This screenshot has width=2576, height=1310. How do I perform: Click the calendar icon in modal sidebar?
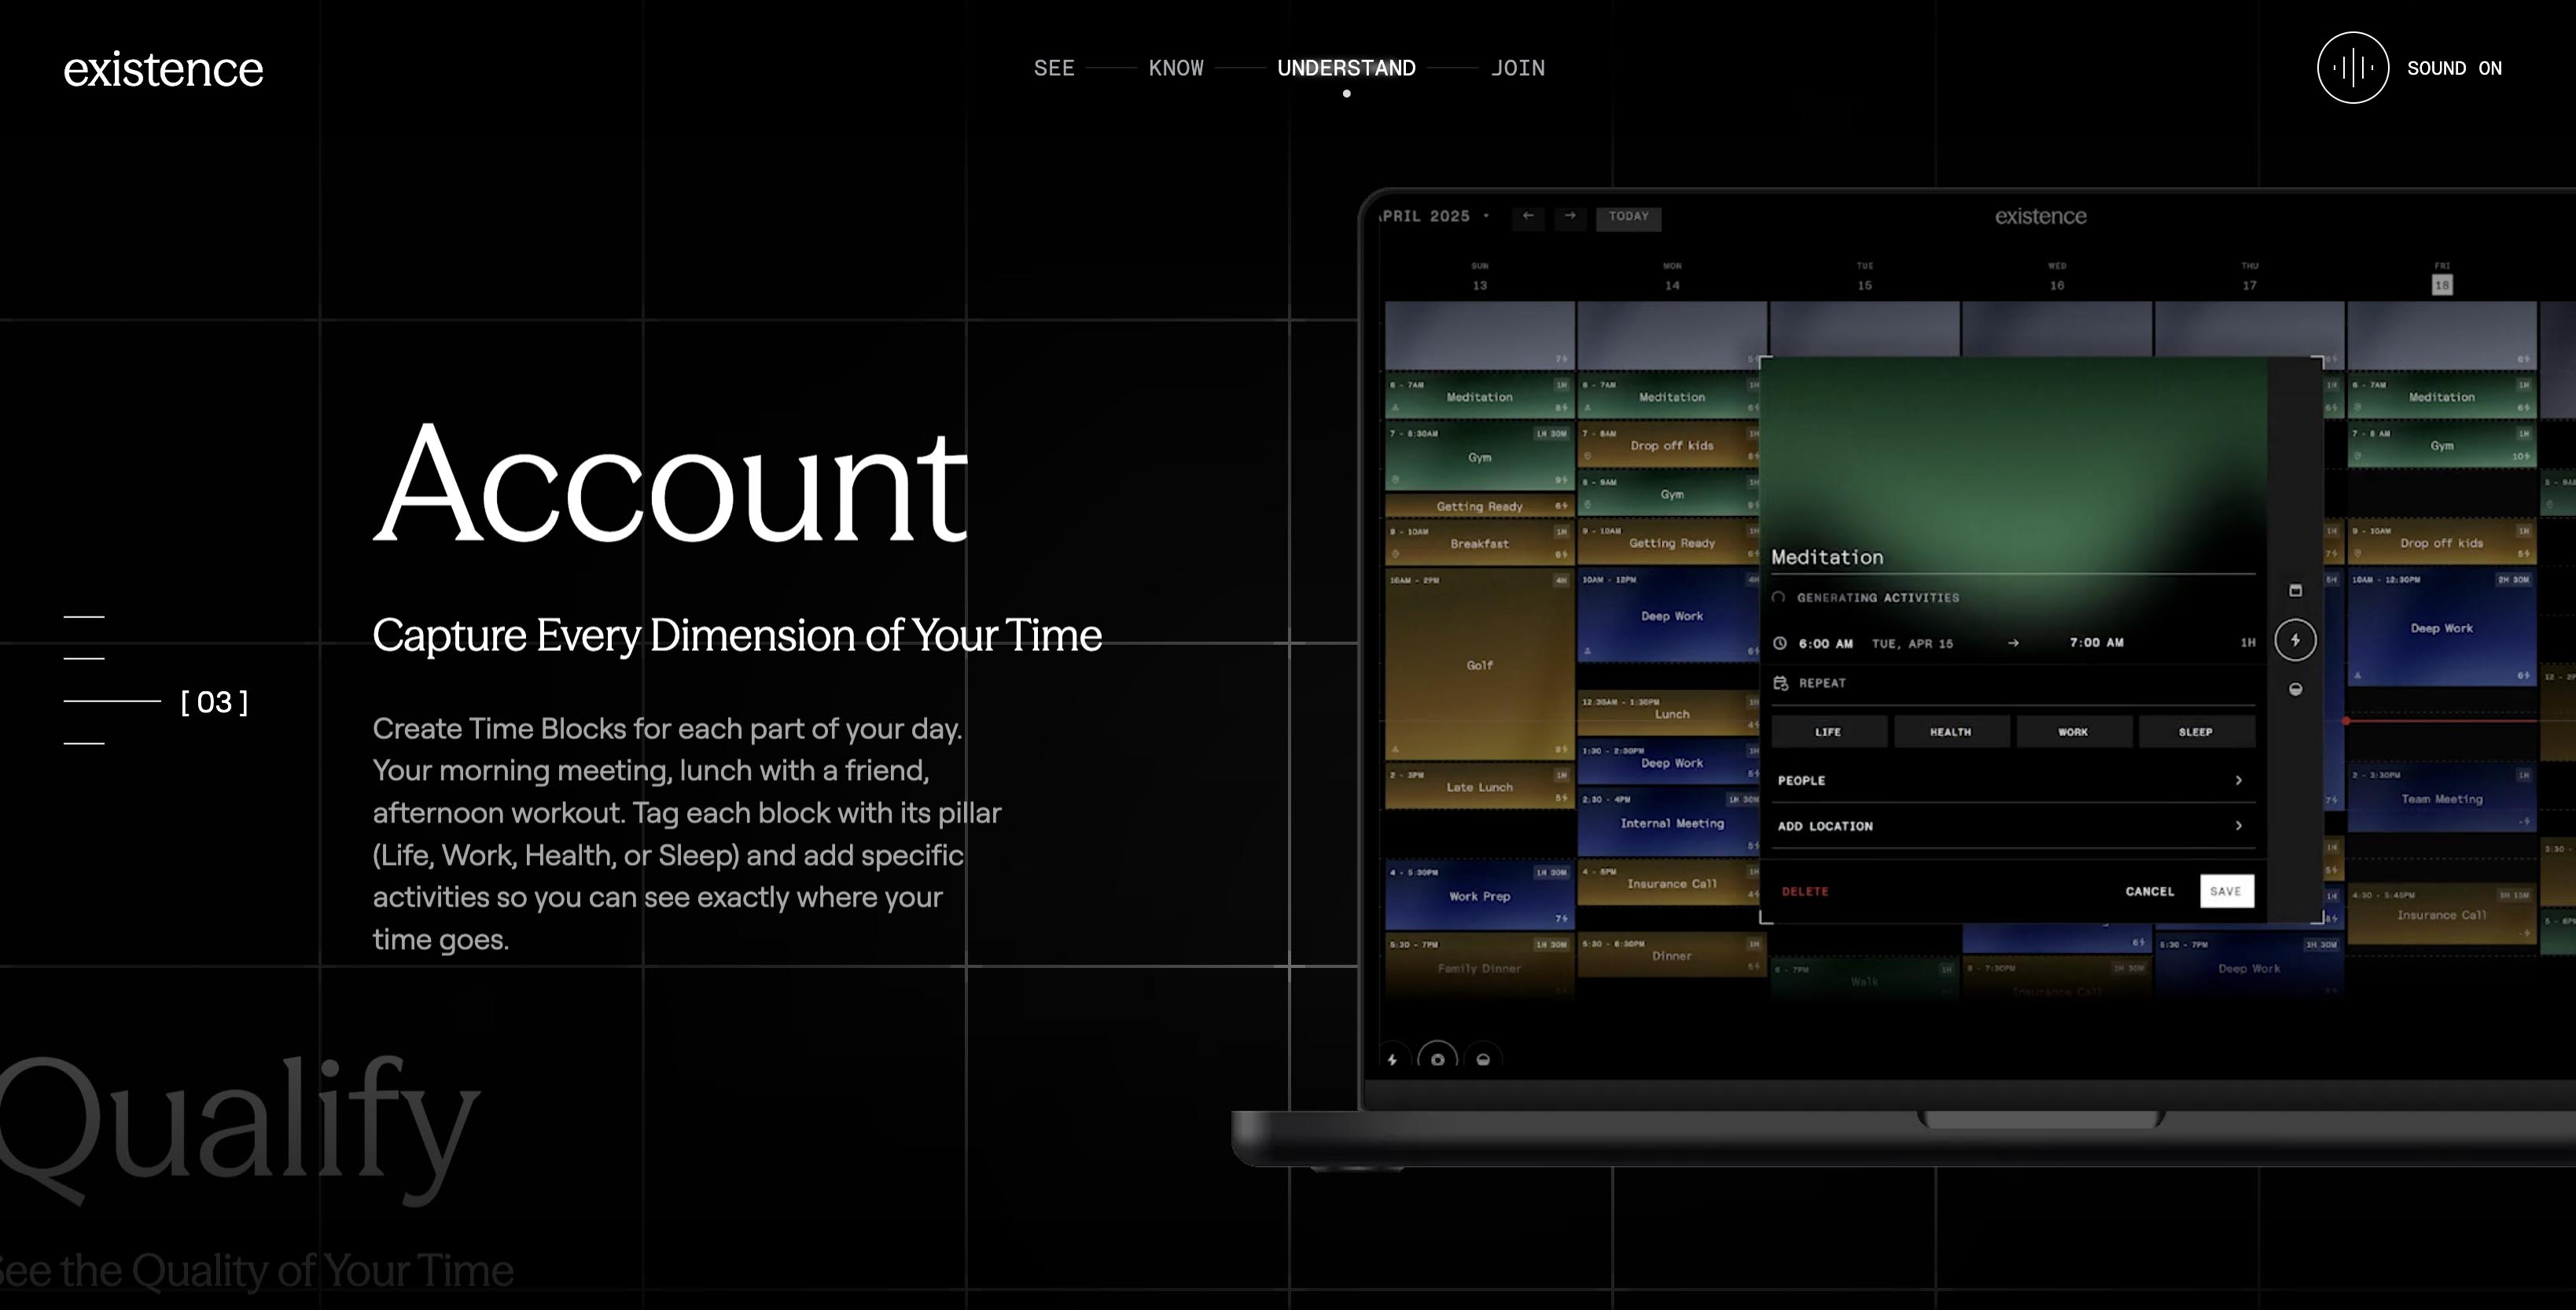pos(2295,590)
